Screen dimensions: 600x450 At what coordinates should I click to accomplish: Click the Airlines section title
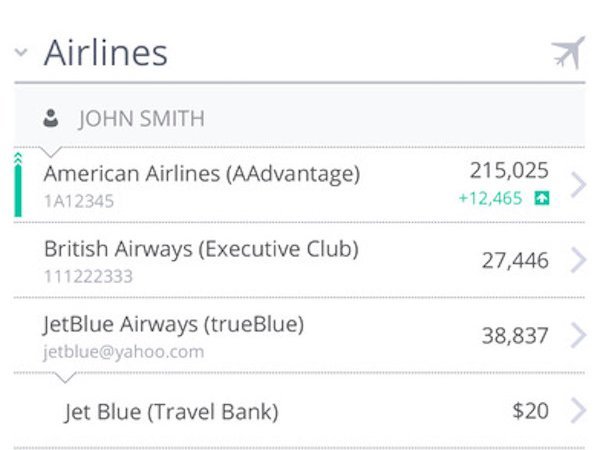106,53
